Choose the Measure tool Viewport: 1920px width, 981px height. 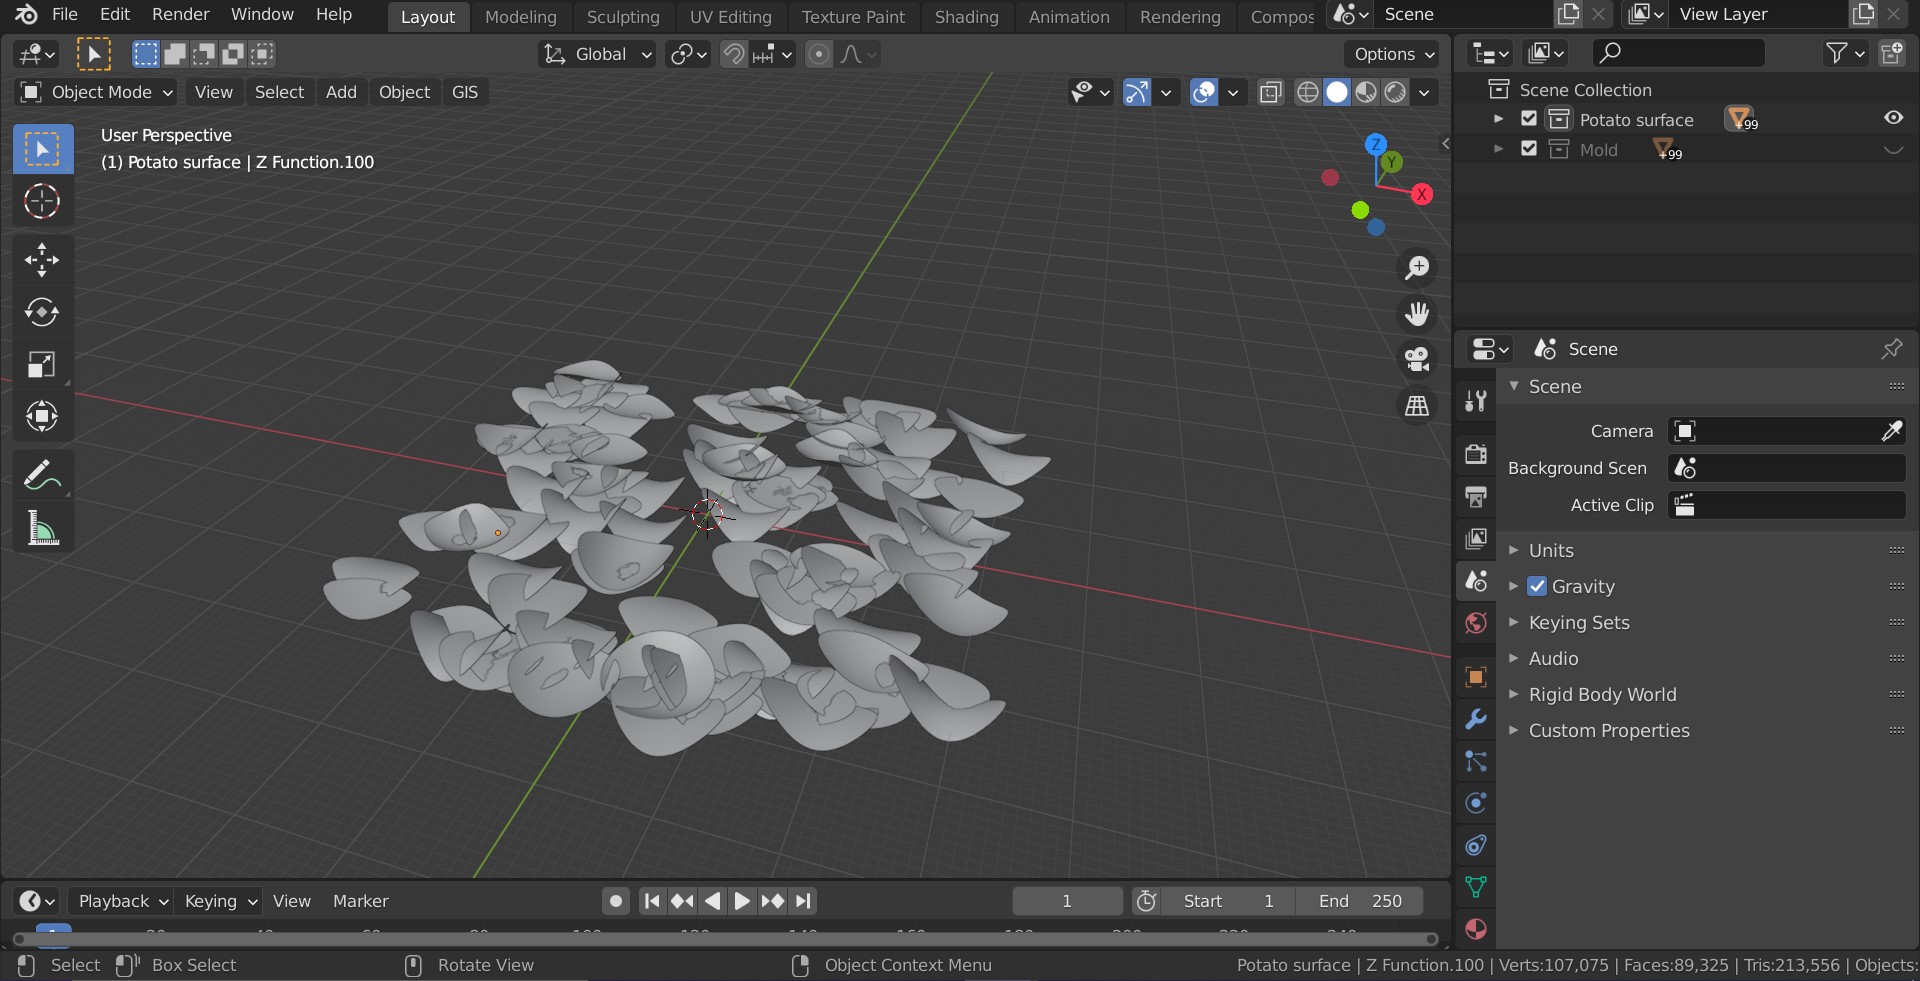42,527
